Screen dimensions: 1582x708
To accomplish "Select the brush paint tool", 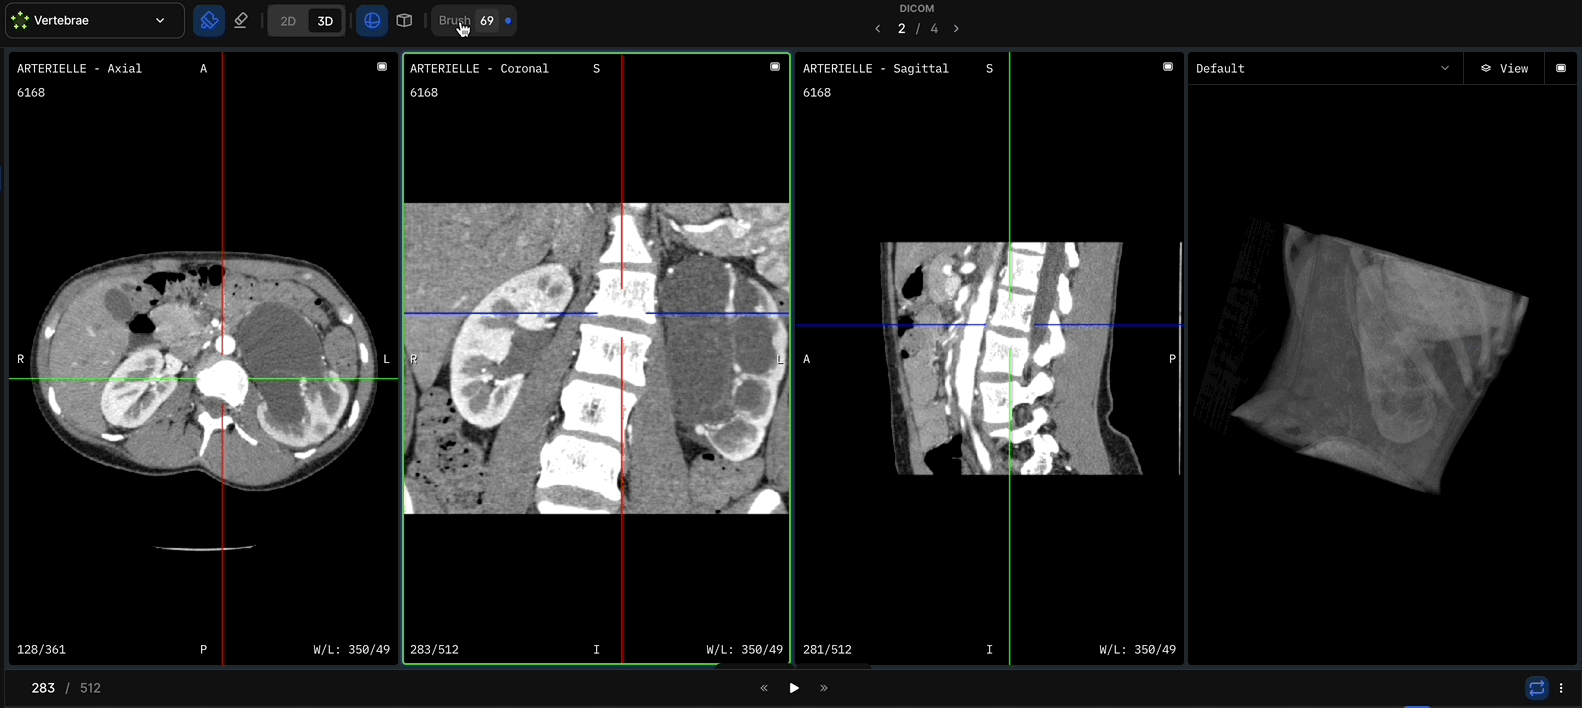I will pyautogui.click(x=209, y=20).
